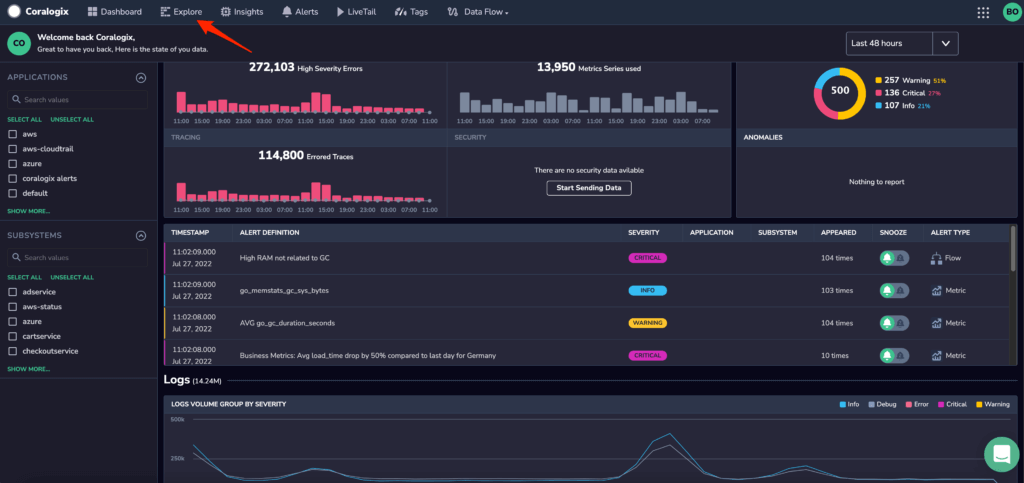Collapse the Subsystems filter section

[140, 236]
